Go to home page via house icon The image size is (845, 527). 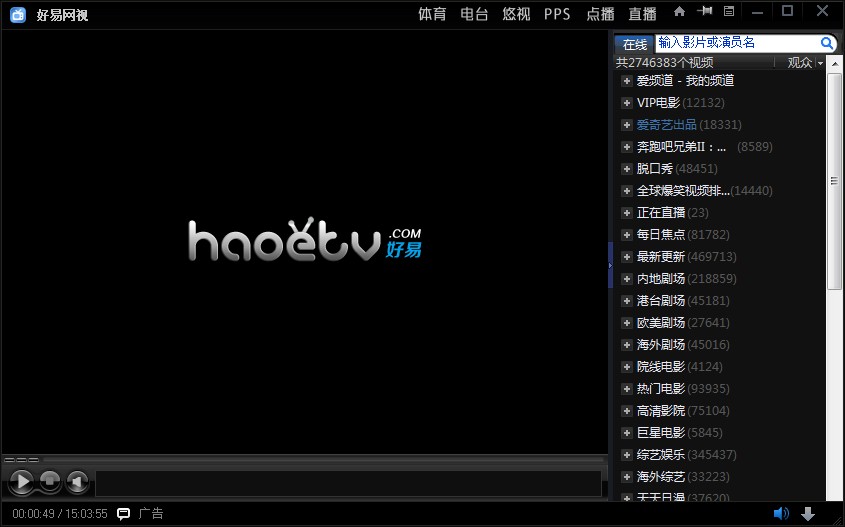click(x=680, y=11)
